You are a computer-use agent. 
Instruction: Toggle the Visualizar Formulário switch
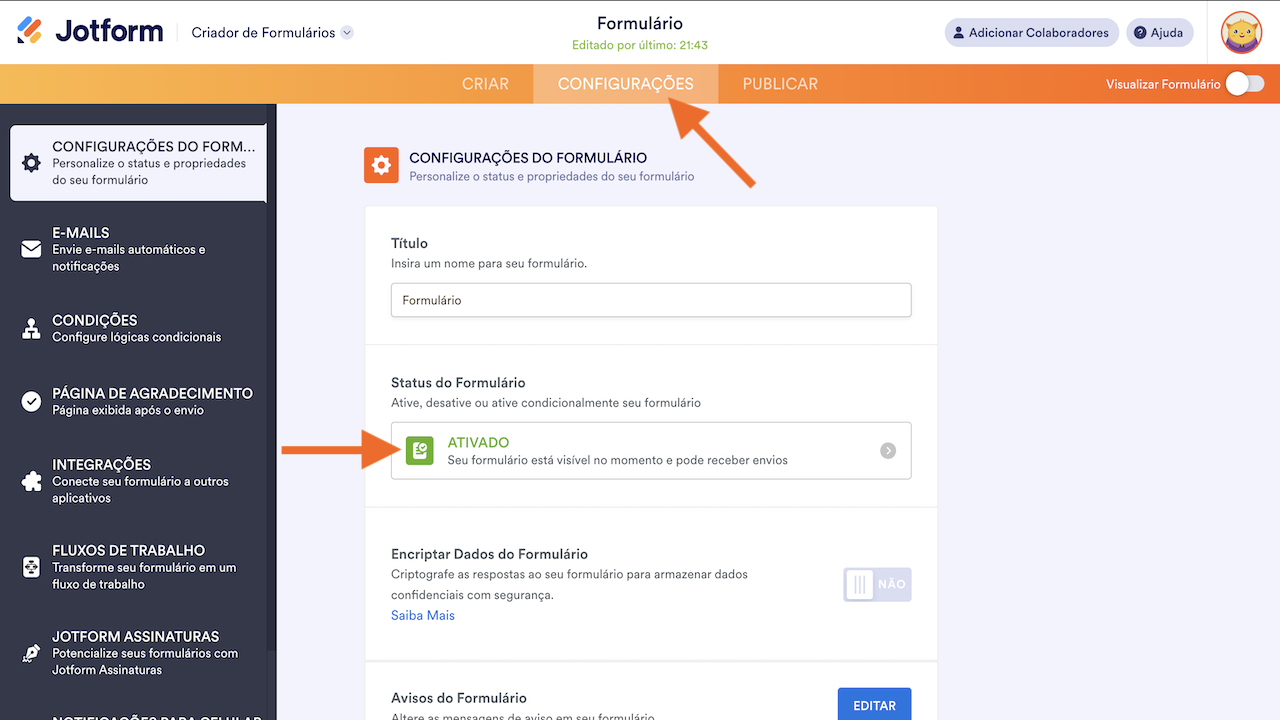tap(1245, 84)
